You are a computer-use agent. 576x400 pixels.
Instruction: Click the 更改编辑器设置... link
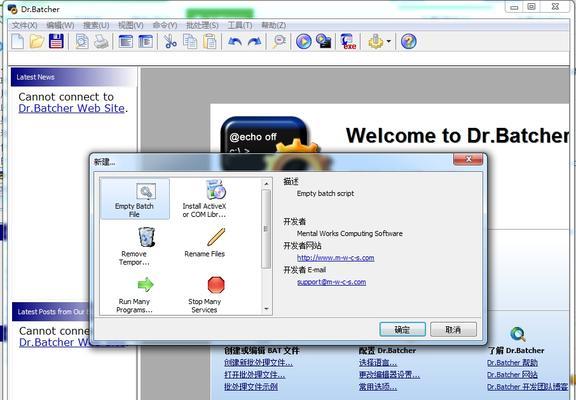389,375
